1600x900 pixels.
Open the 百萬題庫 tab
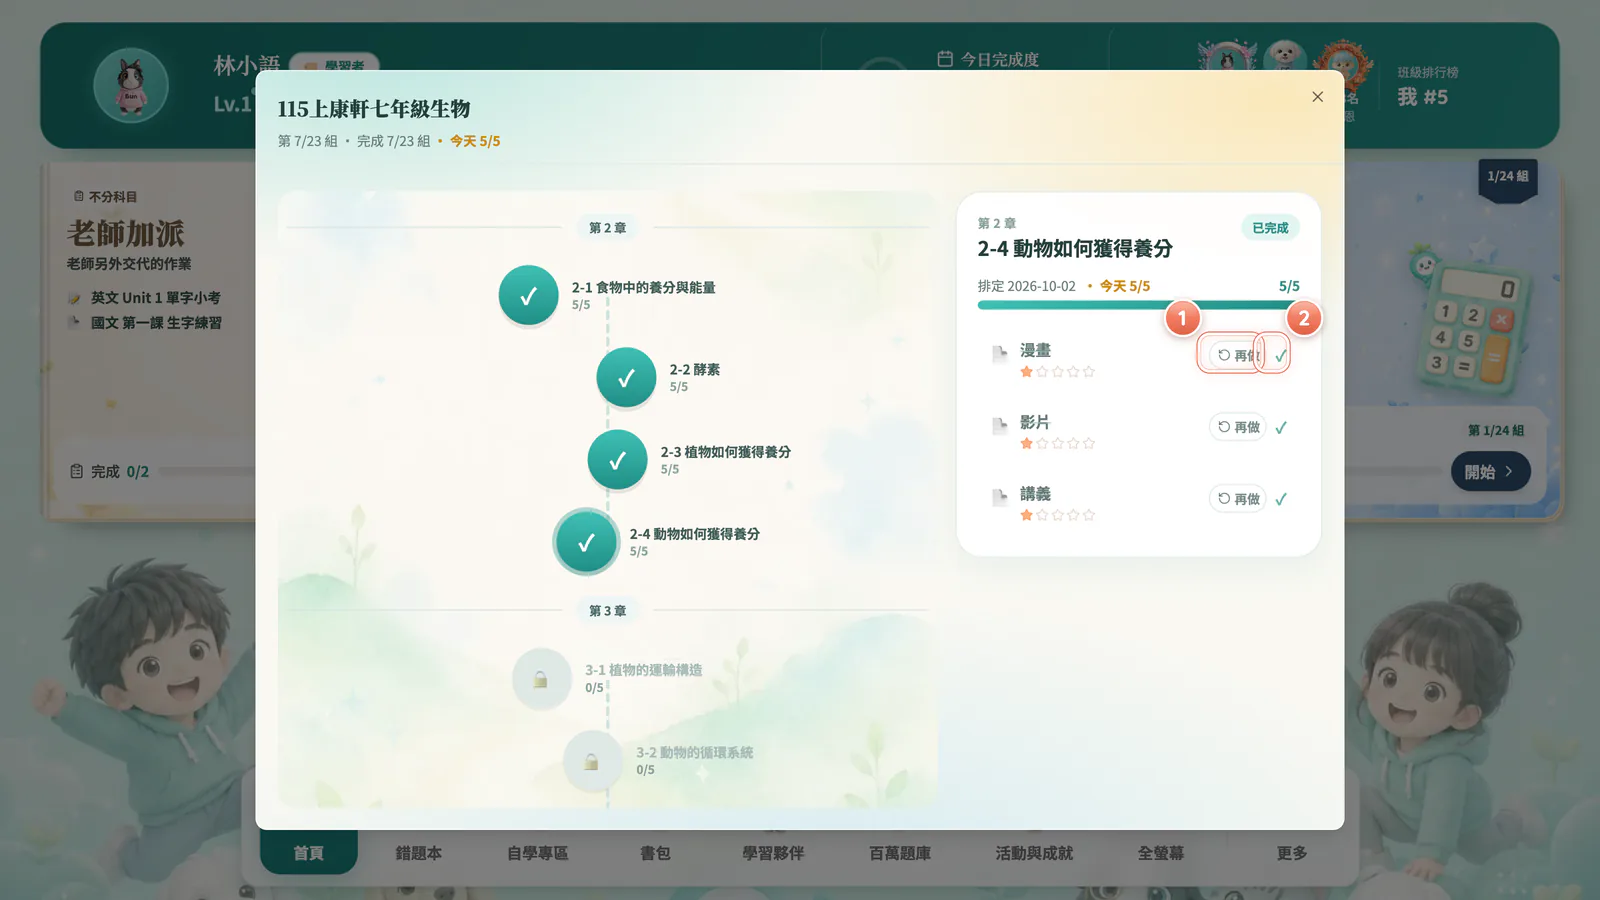pyautogui.click(x=900, y=853)
